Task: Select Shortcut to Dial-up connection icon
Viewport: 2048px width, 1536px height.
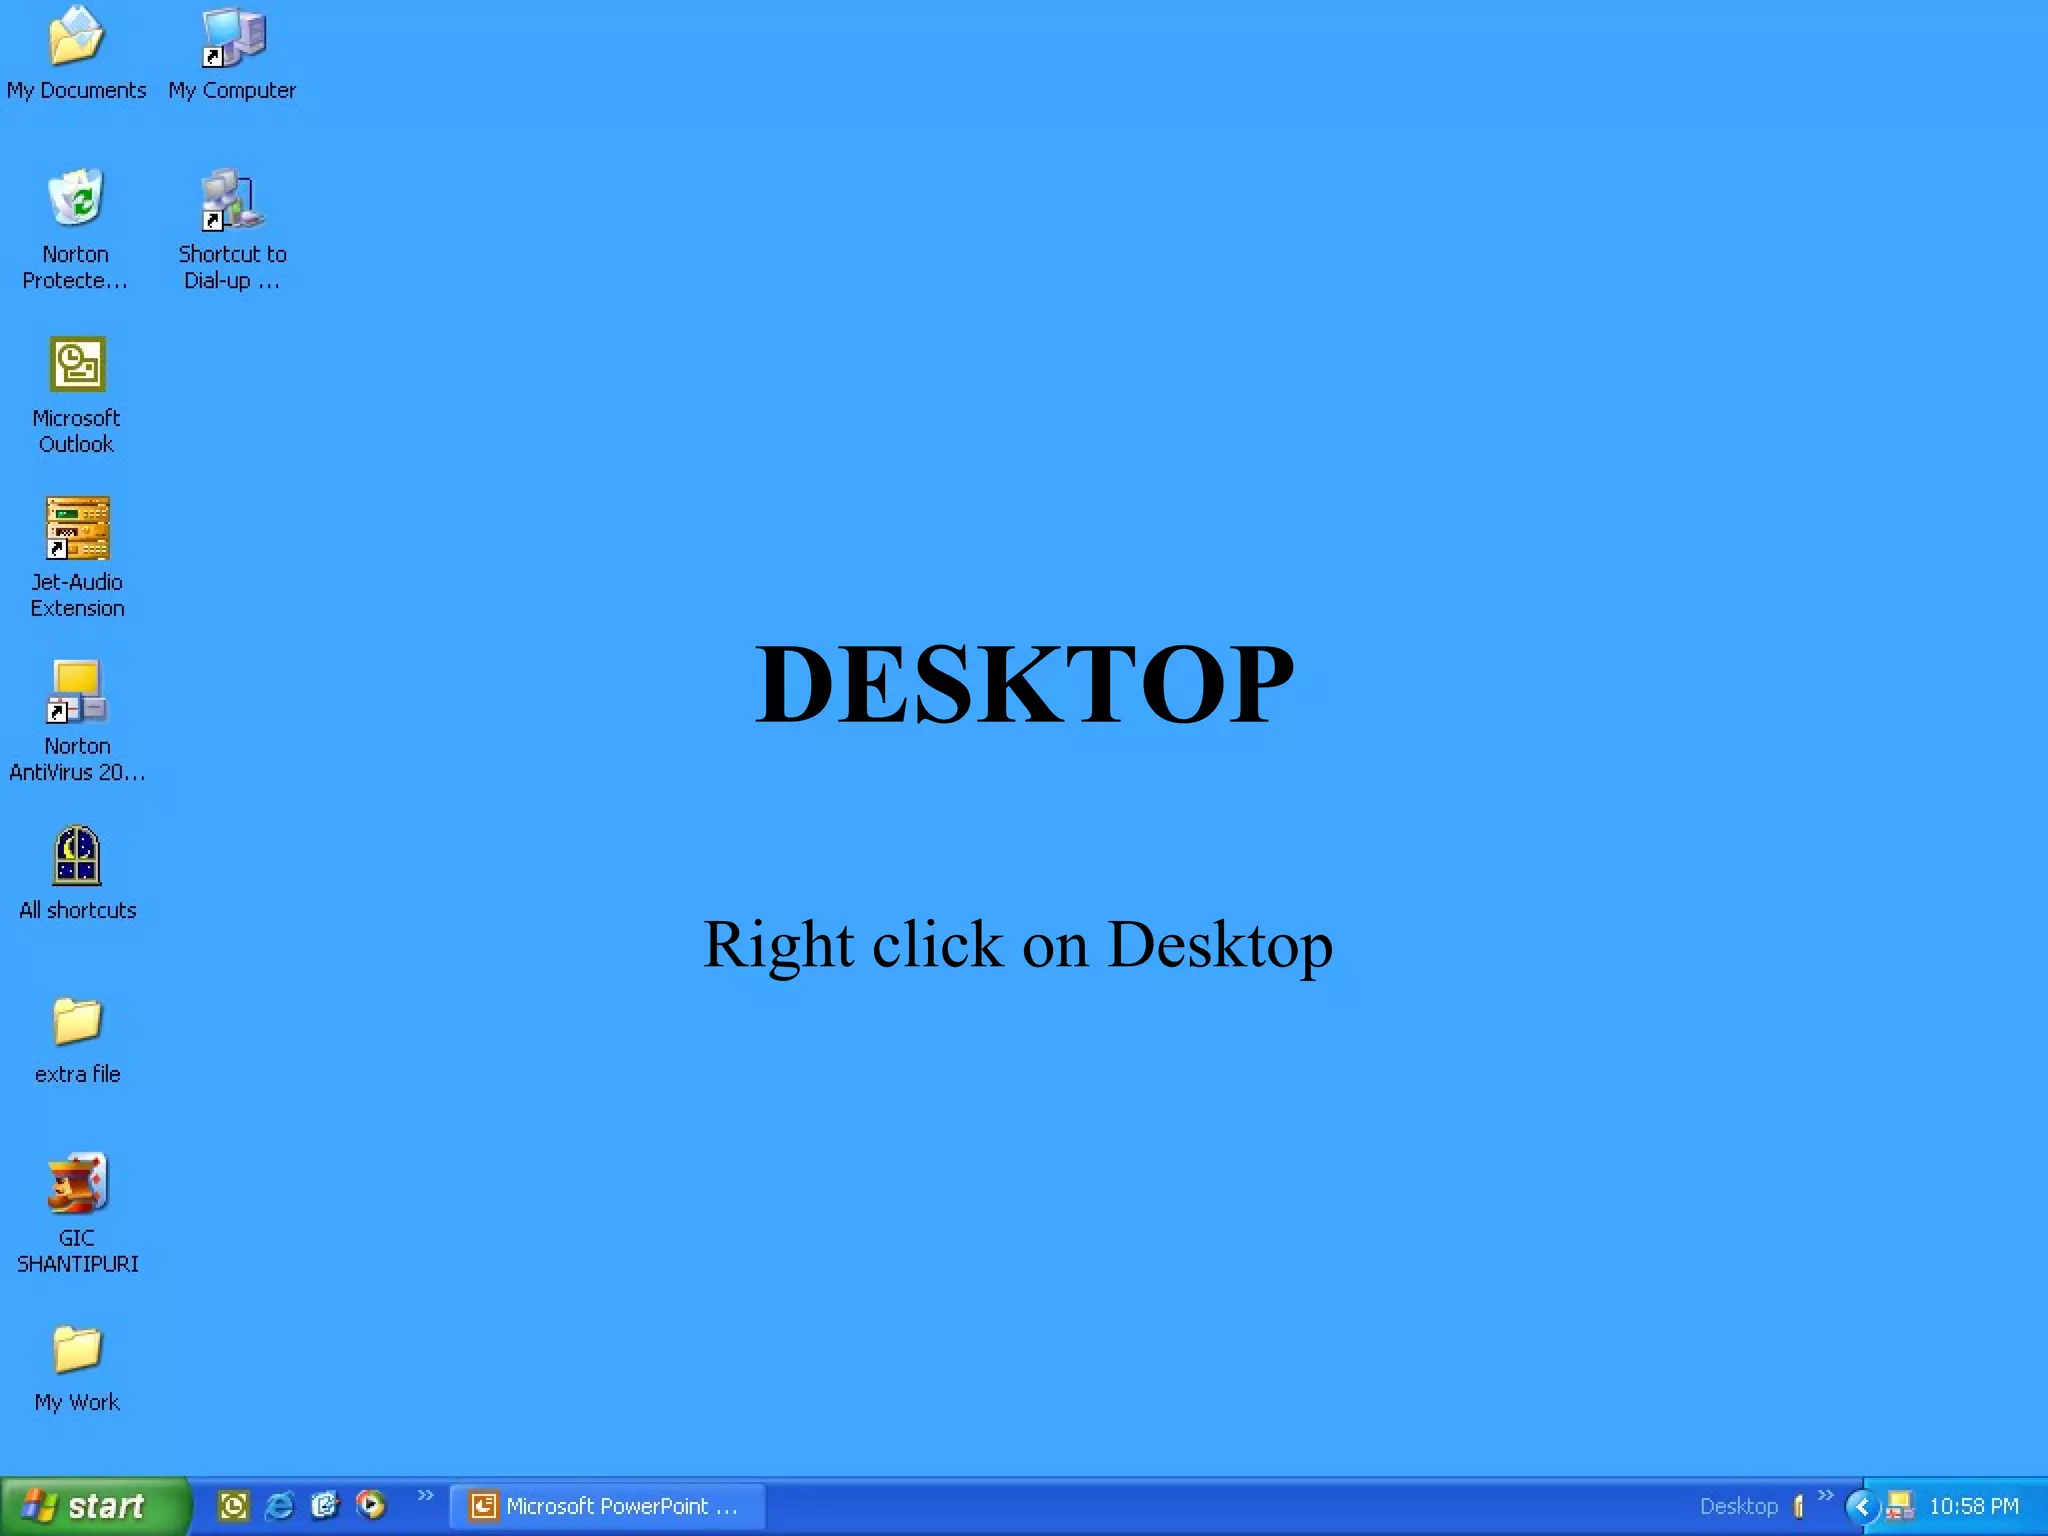Action: 232,200
